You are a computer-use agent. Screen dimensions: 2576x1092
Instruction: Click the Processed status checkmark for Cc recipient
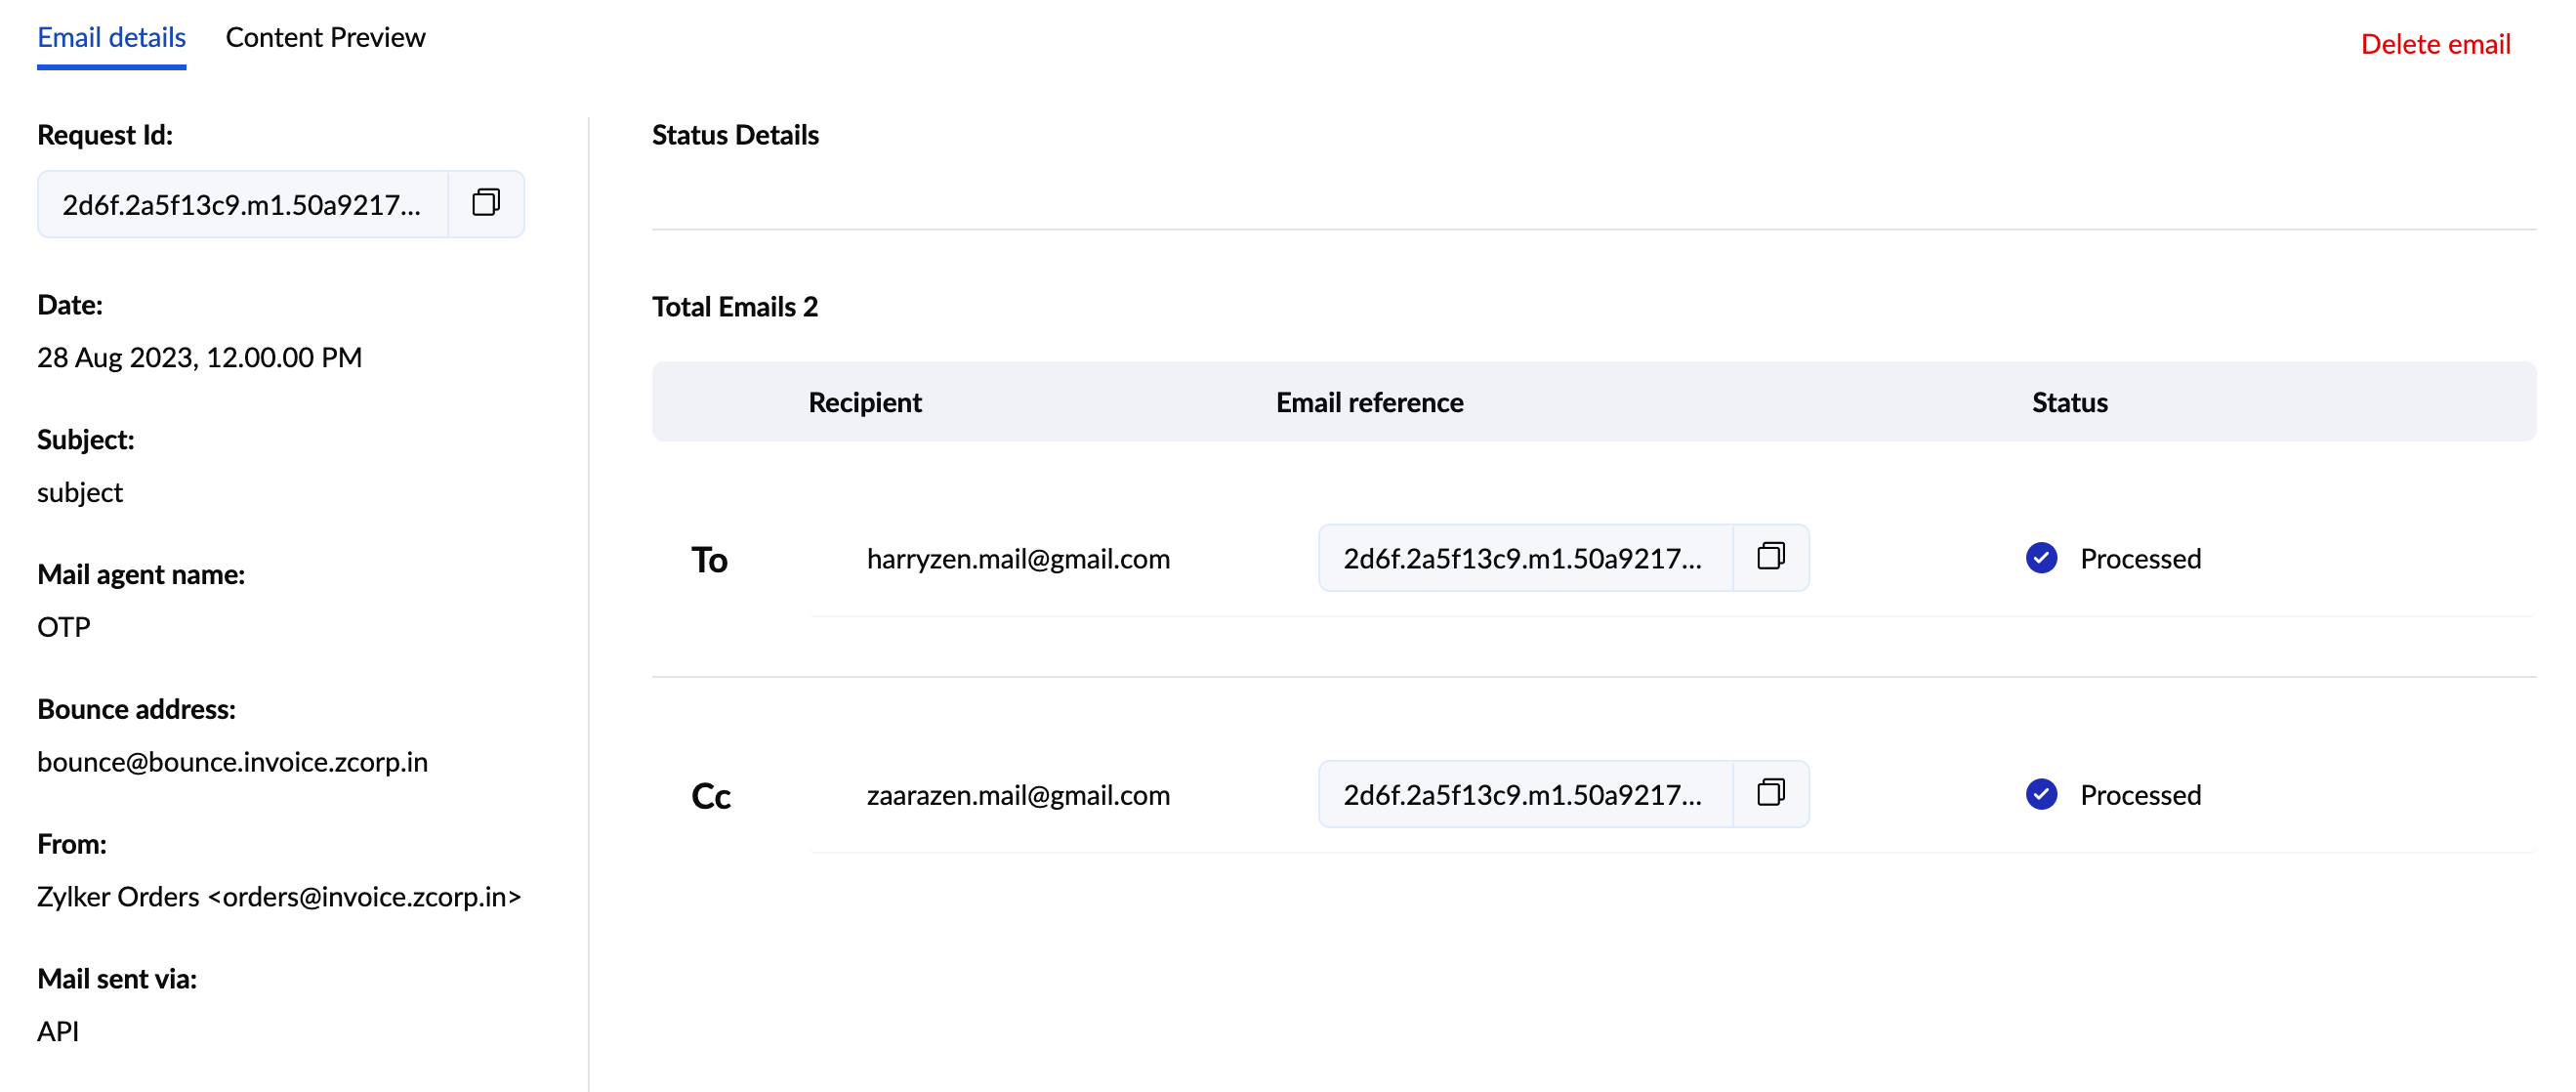coord(2041,794)
